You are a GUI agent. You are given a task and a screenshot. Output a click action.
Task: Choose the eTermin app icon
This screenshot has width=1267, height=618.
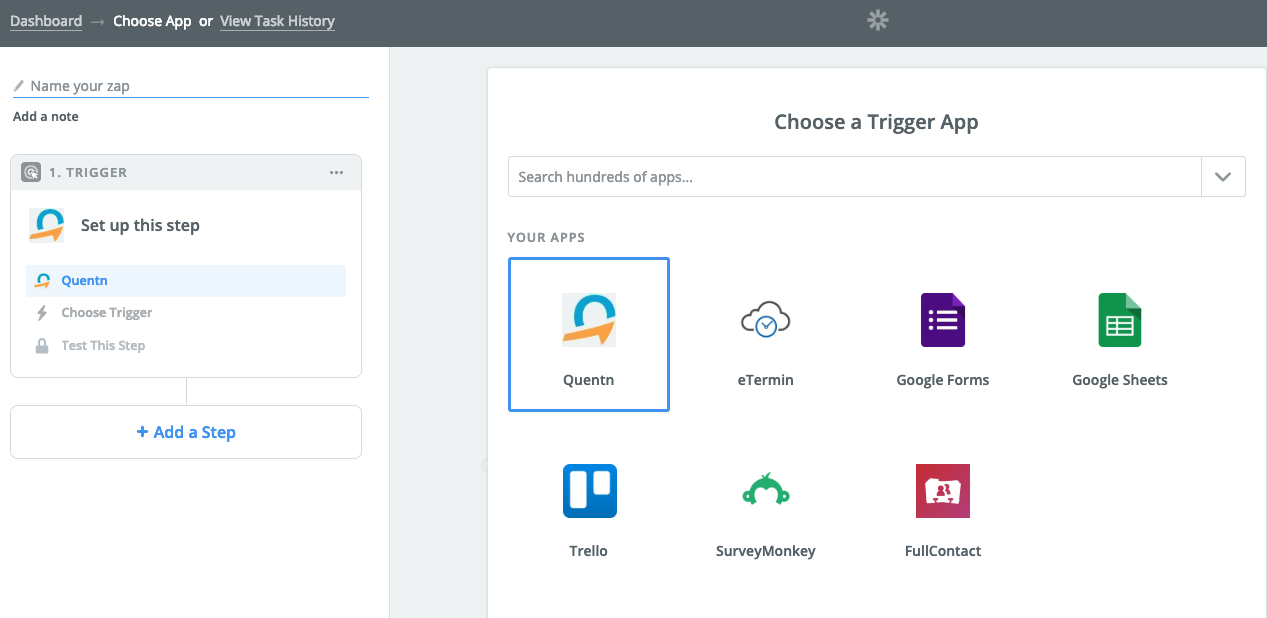[x=765, y=320]
